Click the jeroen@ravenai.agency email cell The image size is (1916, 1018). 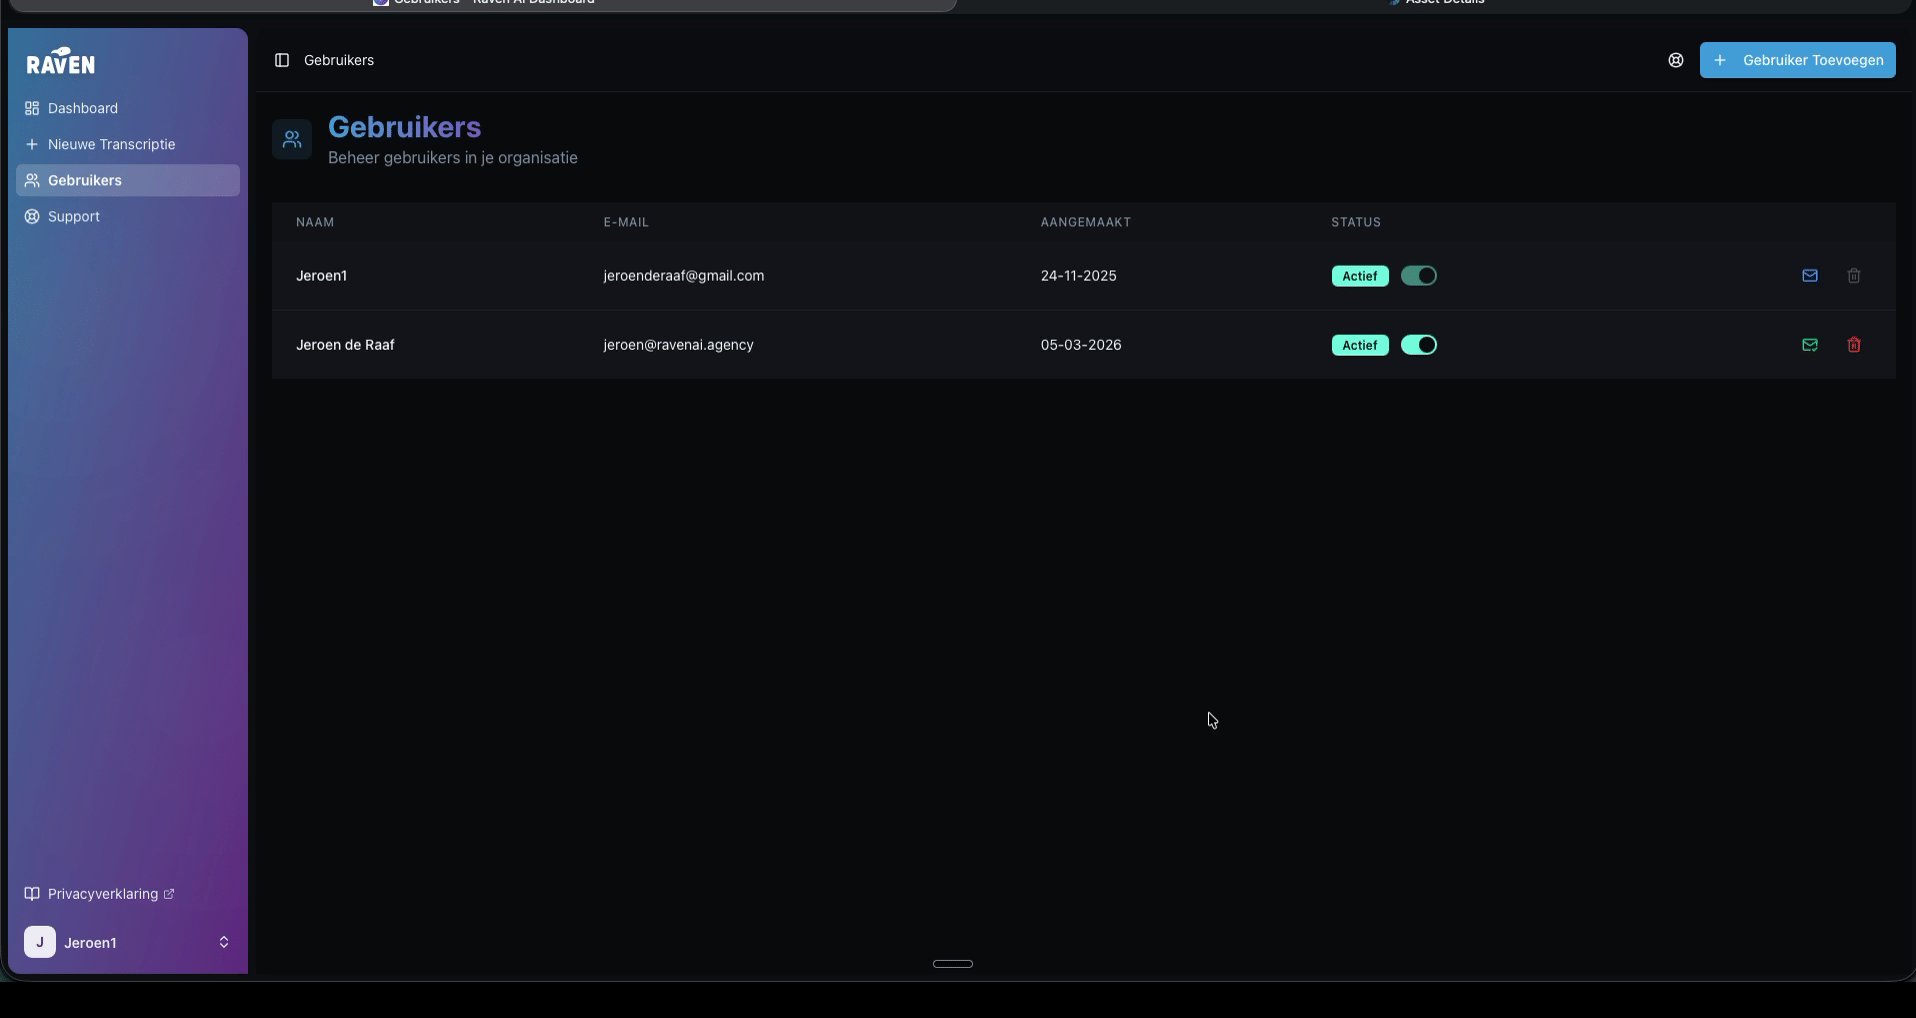(678, 345)
